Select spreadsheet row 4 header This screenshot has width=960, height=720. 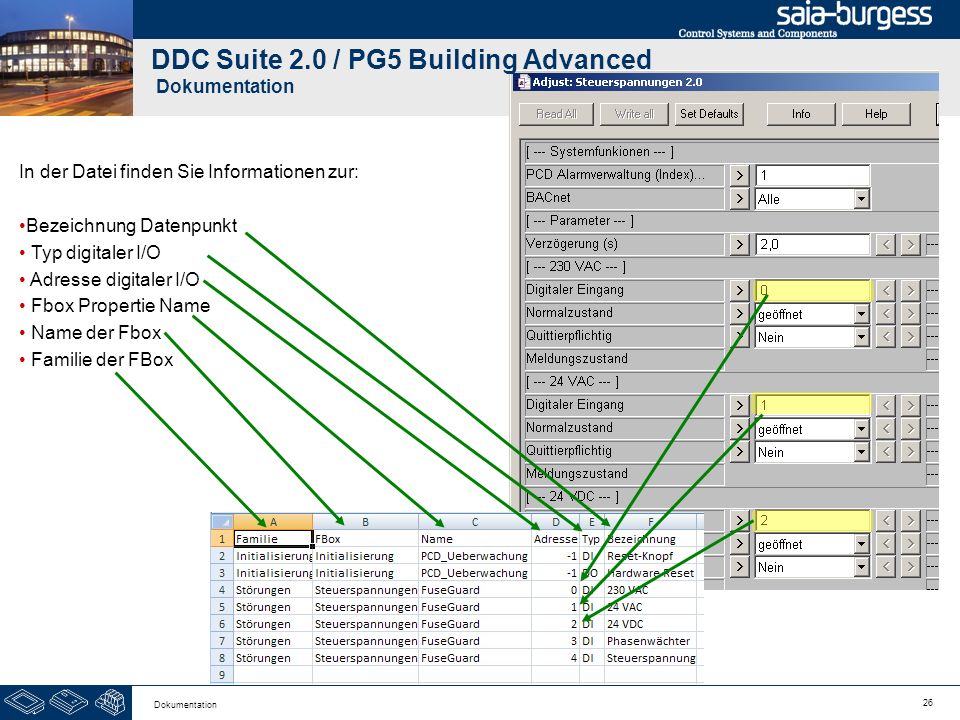point(222,590)
